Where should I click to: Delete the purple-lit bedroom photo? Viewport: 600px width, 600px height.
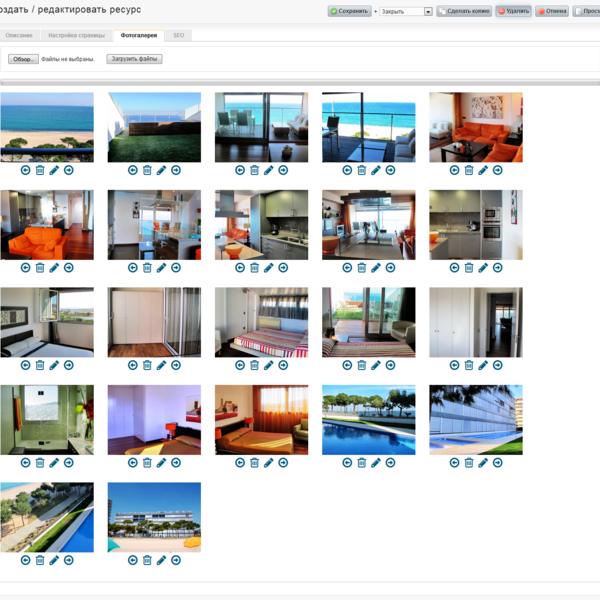point(147,463)
